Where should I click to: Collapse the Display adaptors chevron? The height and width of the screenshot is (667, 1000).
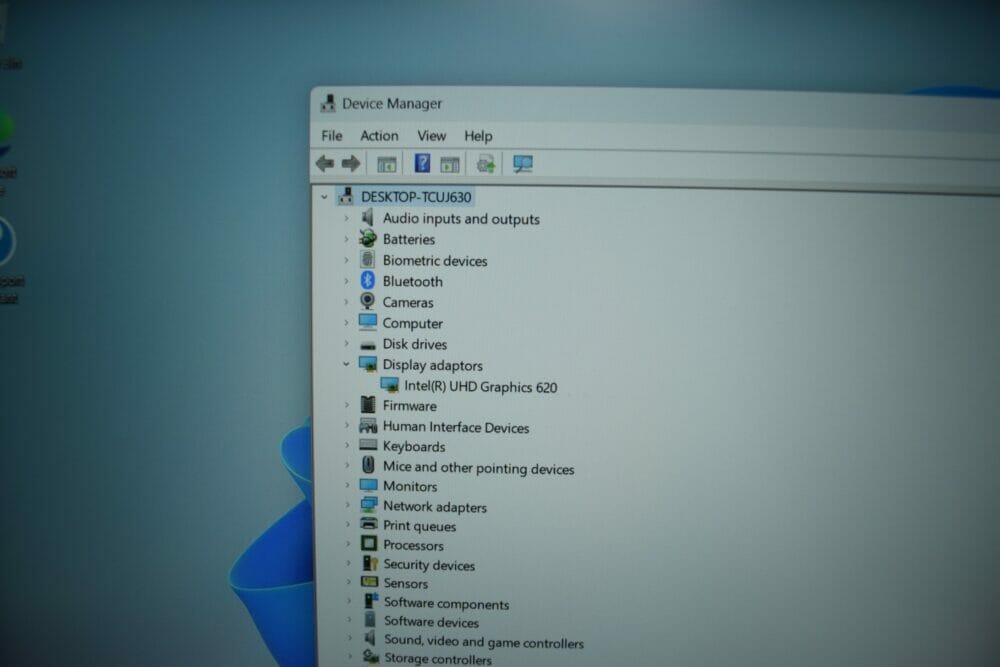pyautogui.click(x=346, y=364)
